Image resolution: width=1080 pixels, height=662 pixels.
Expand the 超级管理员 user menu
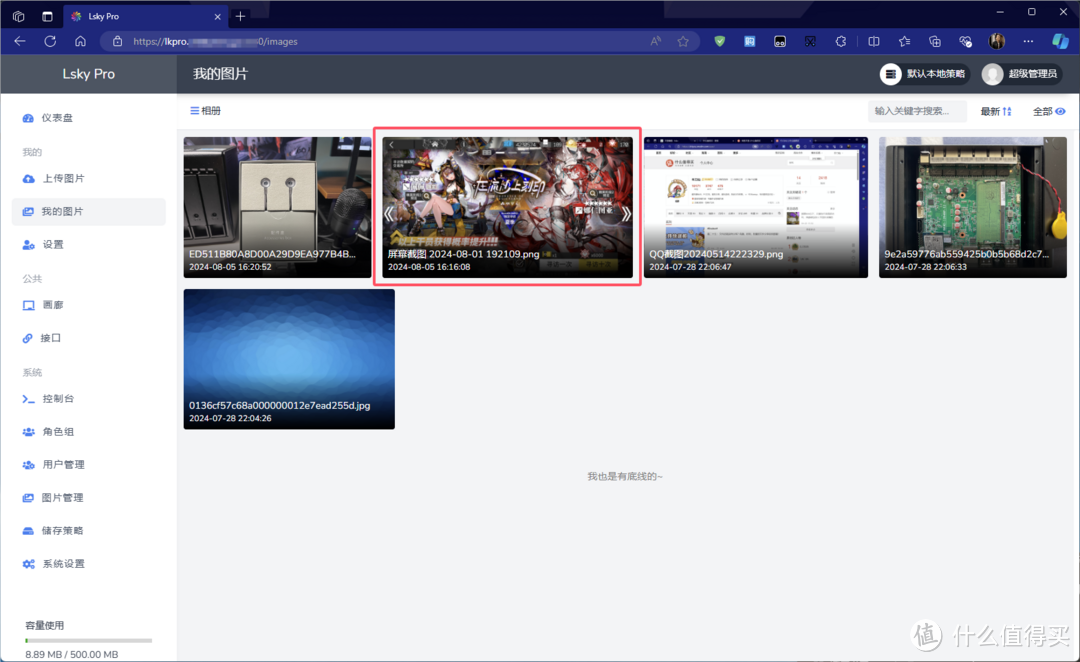point(1020,74)
